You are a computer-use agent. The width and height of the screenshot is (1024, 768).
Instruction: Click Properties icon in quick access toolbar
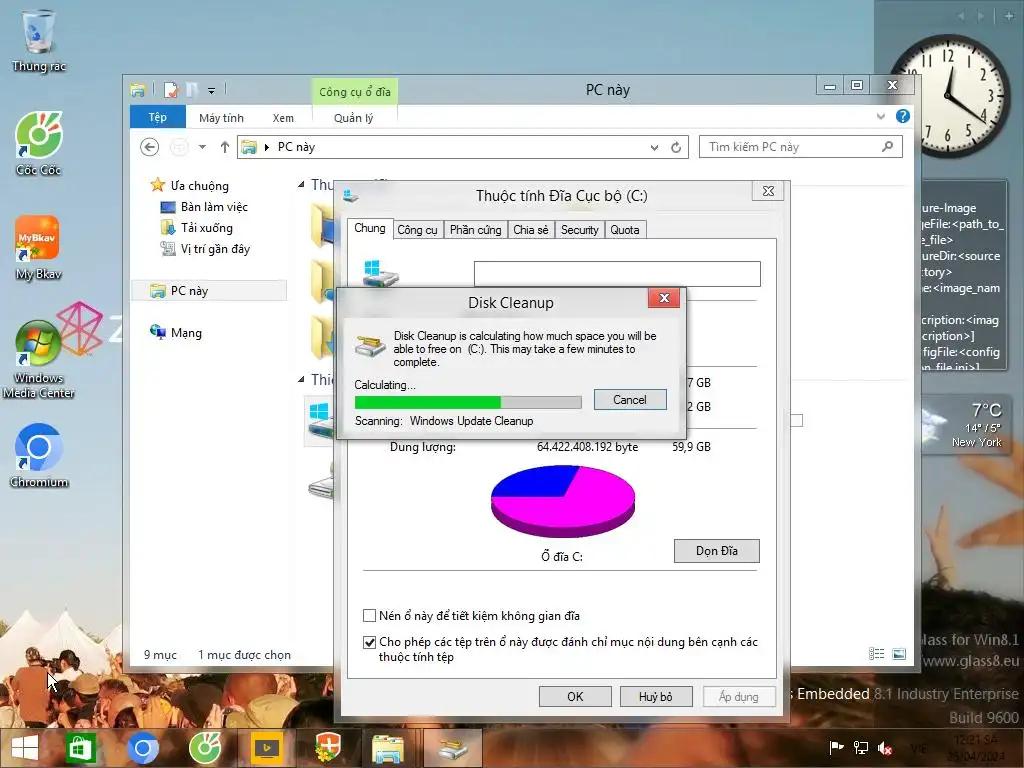(x=171, y=90)
